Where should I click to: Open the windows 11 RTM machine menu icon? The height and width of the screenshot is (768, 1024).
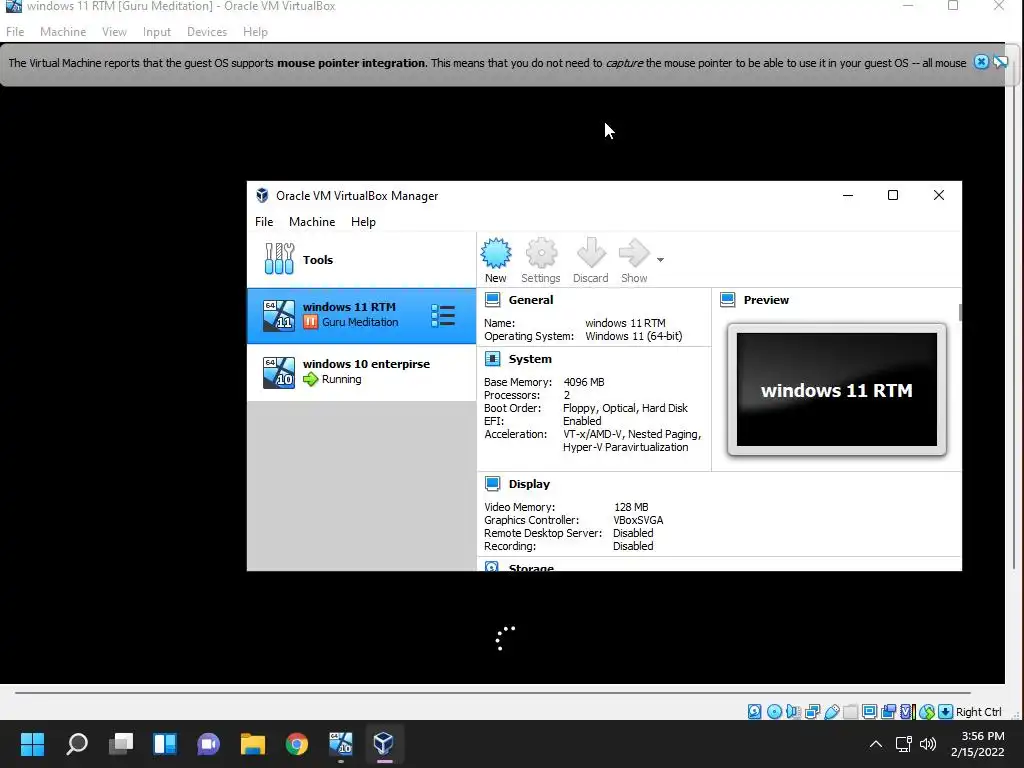tap(443, 315)
